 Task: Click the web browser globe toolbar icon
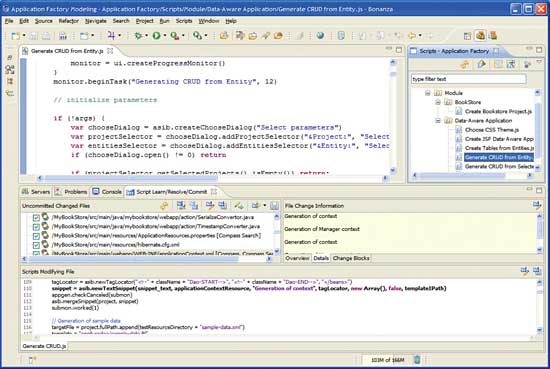(x=320, y=35)
